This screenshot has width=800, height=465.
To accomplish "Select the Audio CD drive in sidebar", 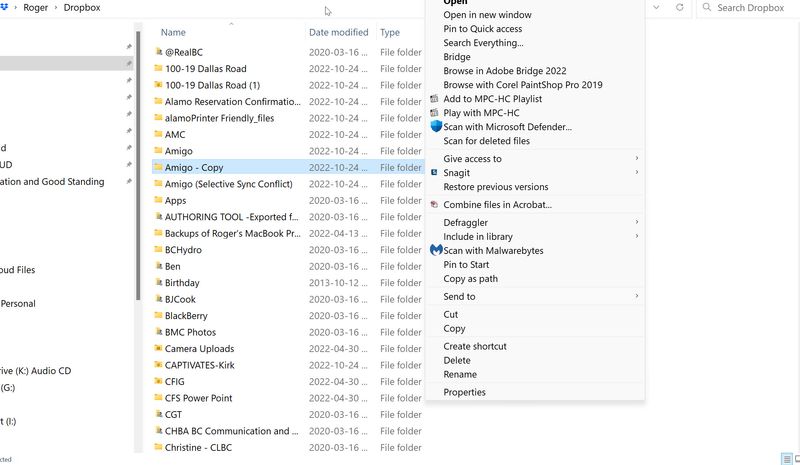I will click(35, 371).
